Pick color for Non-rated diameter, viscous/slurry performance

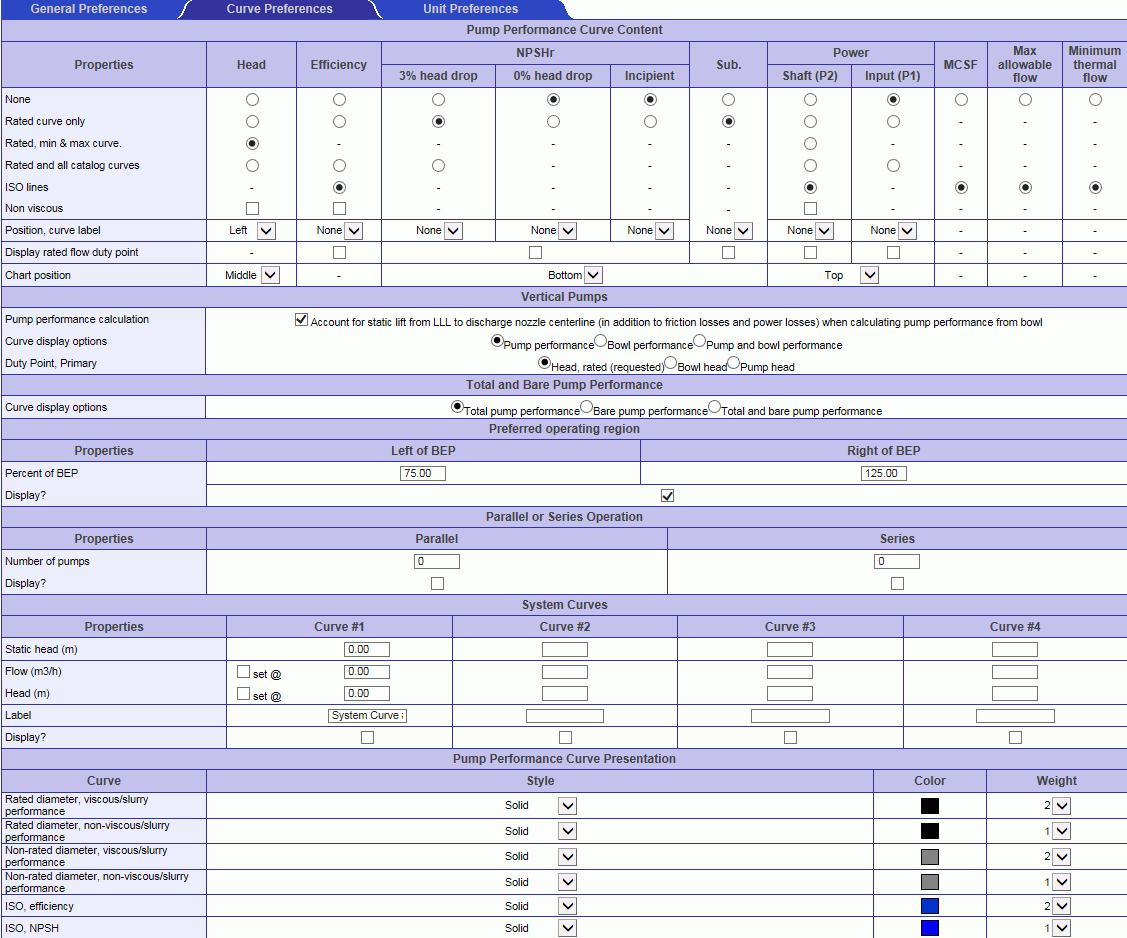pos(929,857)
